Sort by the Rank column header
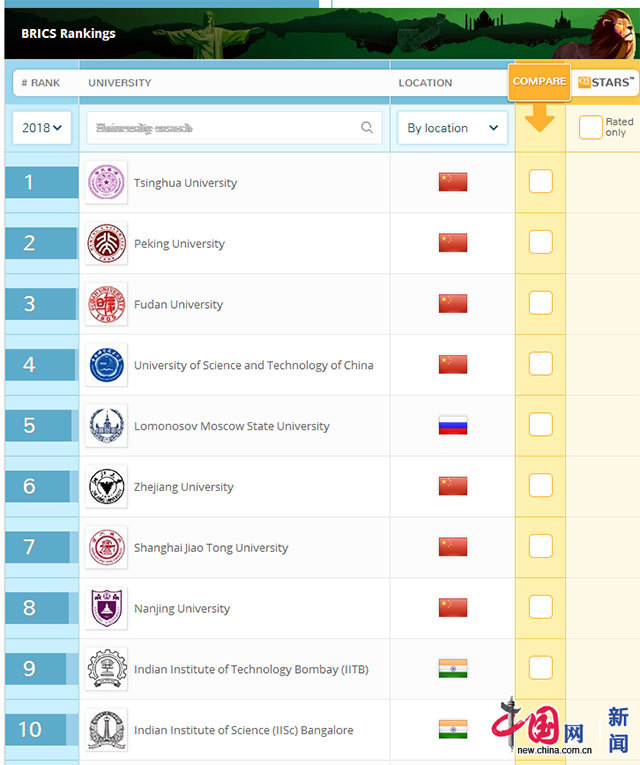This screenshot has width=640, height=765. pos(41,83)
